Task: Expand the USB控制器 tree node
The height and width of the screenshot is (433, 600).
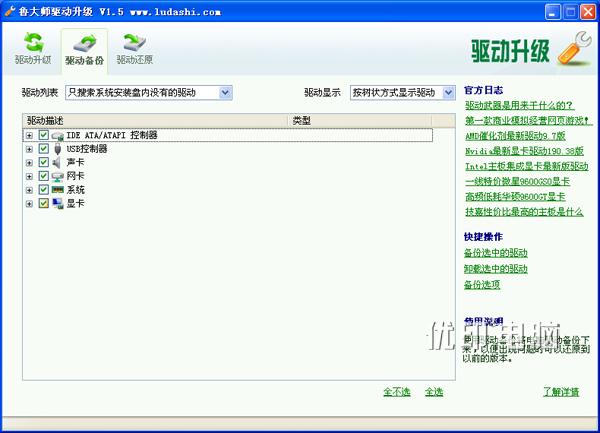Action: pos(29,149)
